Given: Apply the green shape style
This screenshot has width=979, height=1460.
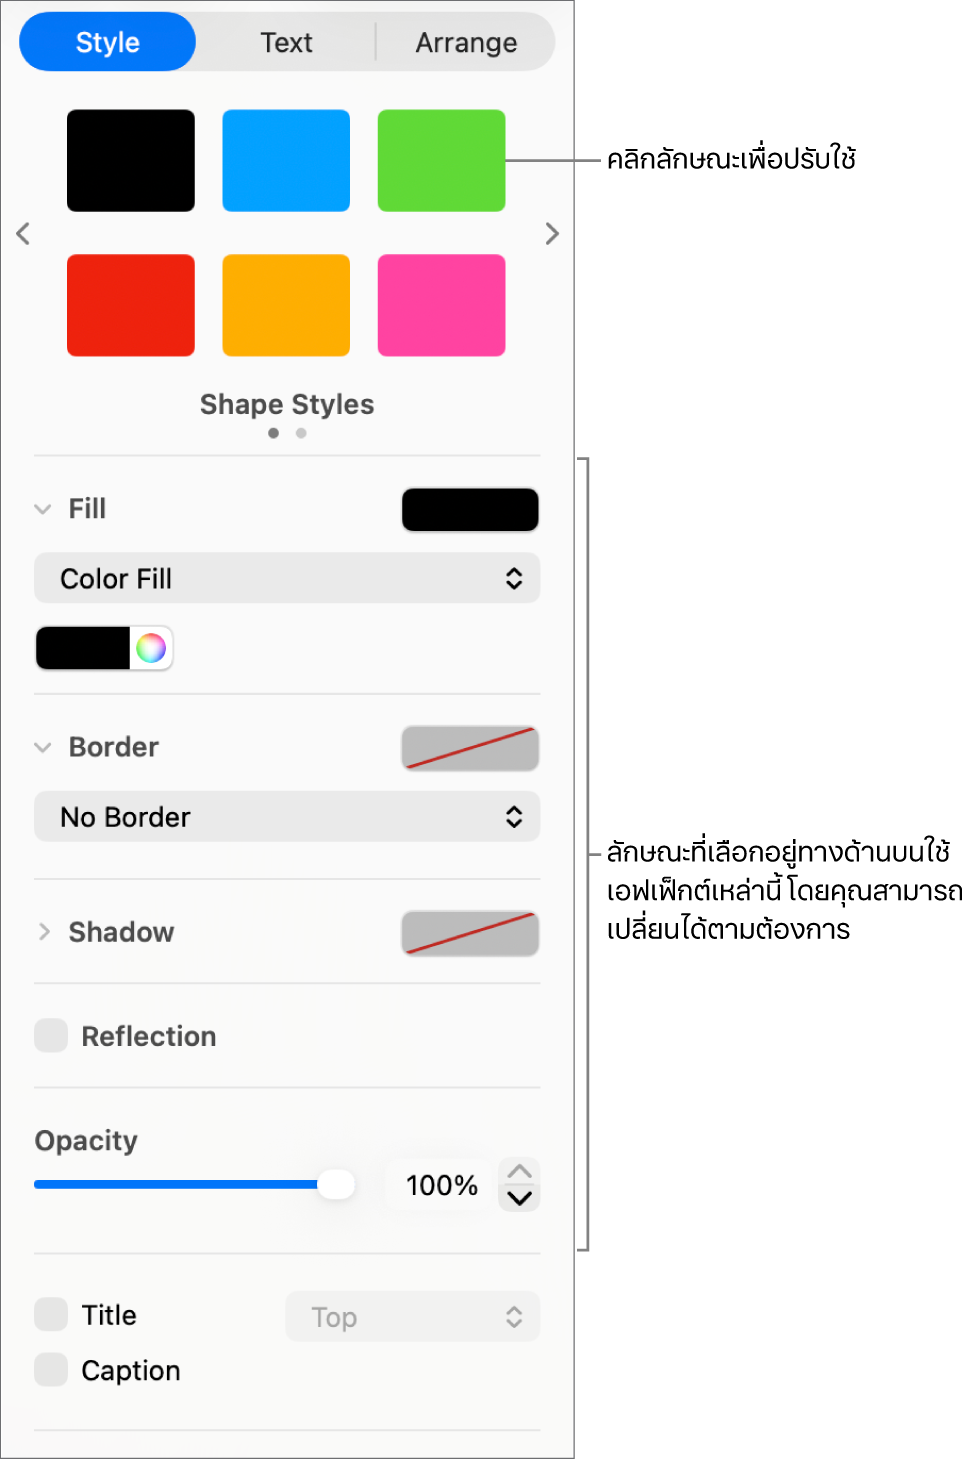Looking at the screenshot, I should pyautogui.click(x=441, y=161).
